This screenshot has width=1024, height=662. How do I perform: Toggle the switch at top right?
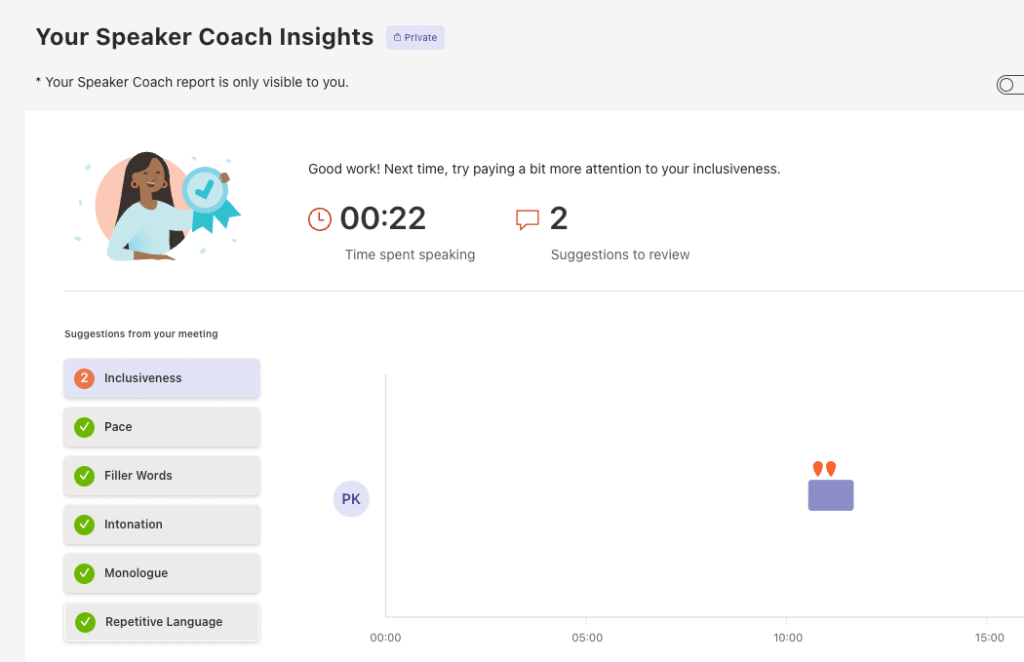click(x=1010, y=85)
